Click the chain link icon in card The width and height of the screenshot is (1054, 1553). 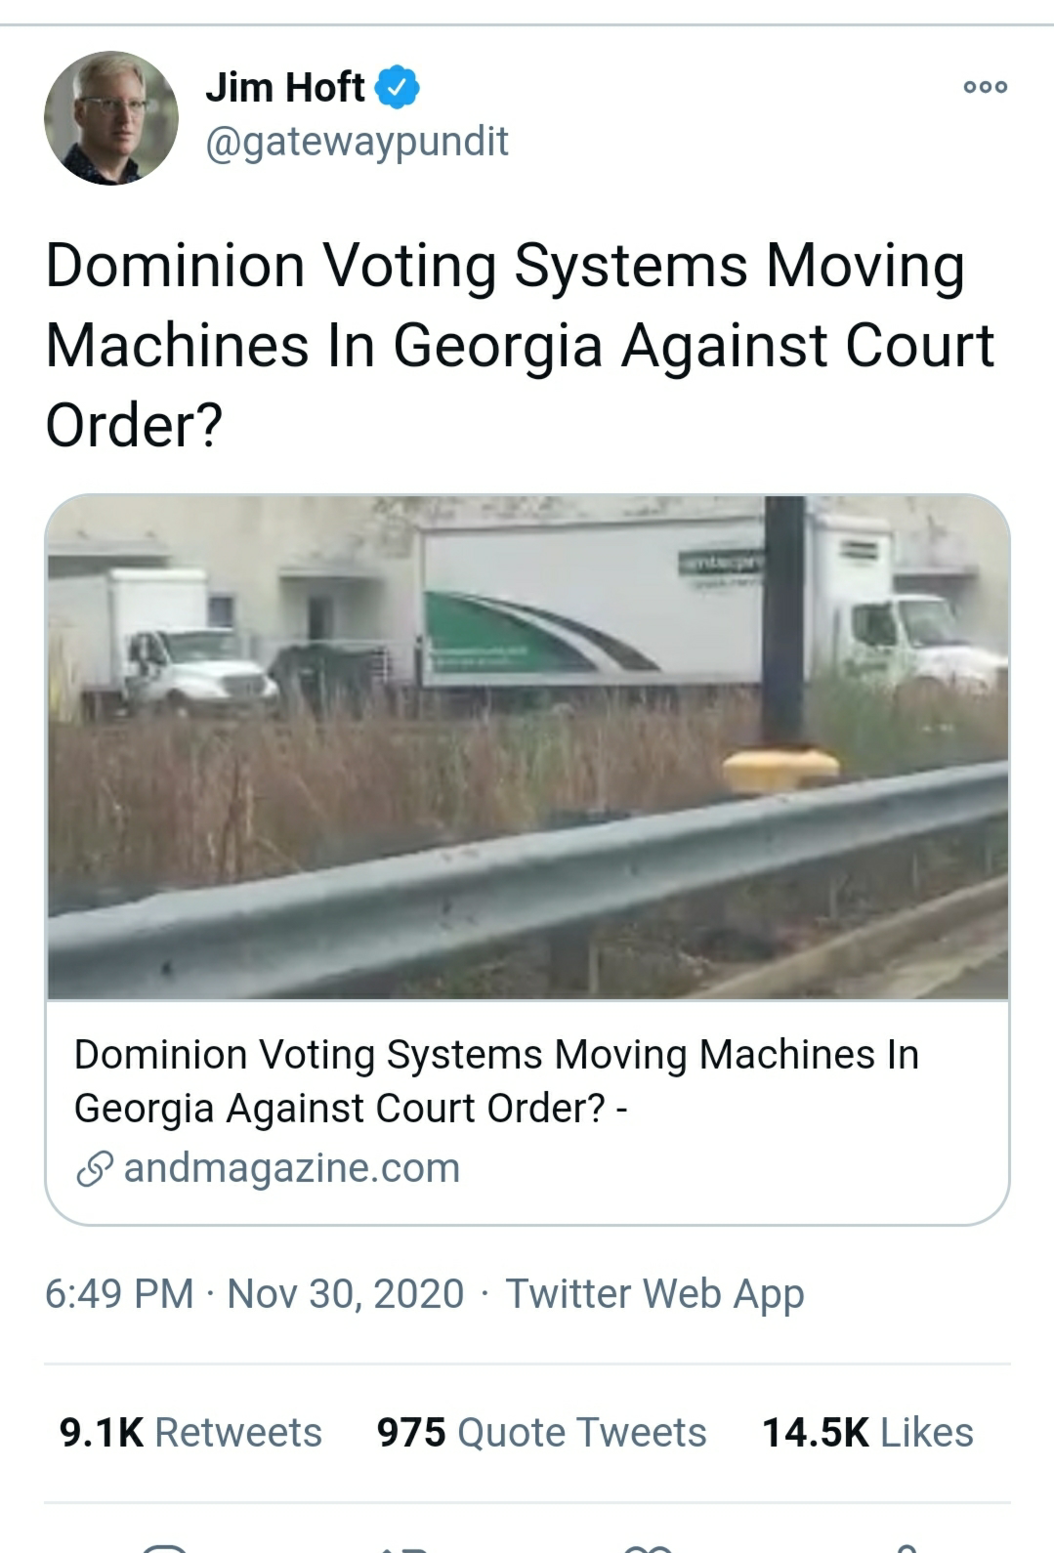coord(95,1168)
